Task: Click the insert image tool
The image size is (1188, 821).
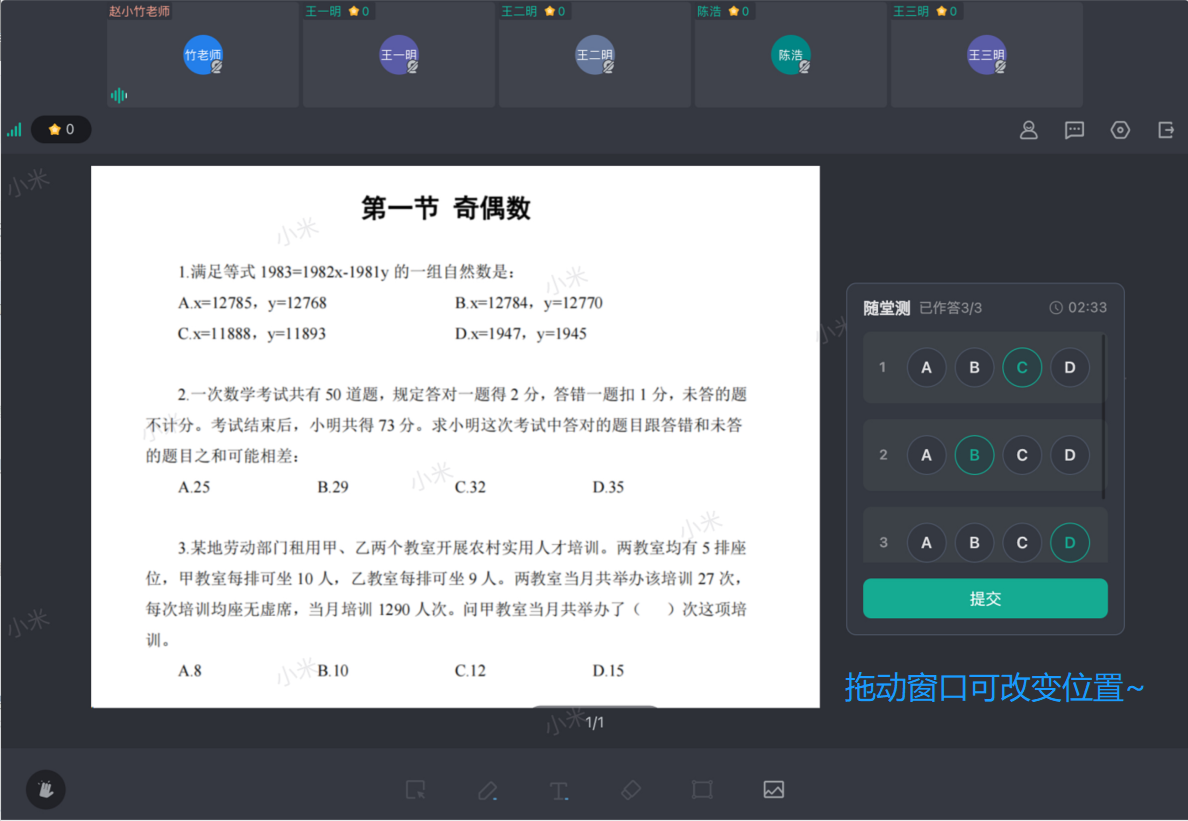Action: [x=774, y=790]
